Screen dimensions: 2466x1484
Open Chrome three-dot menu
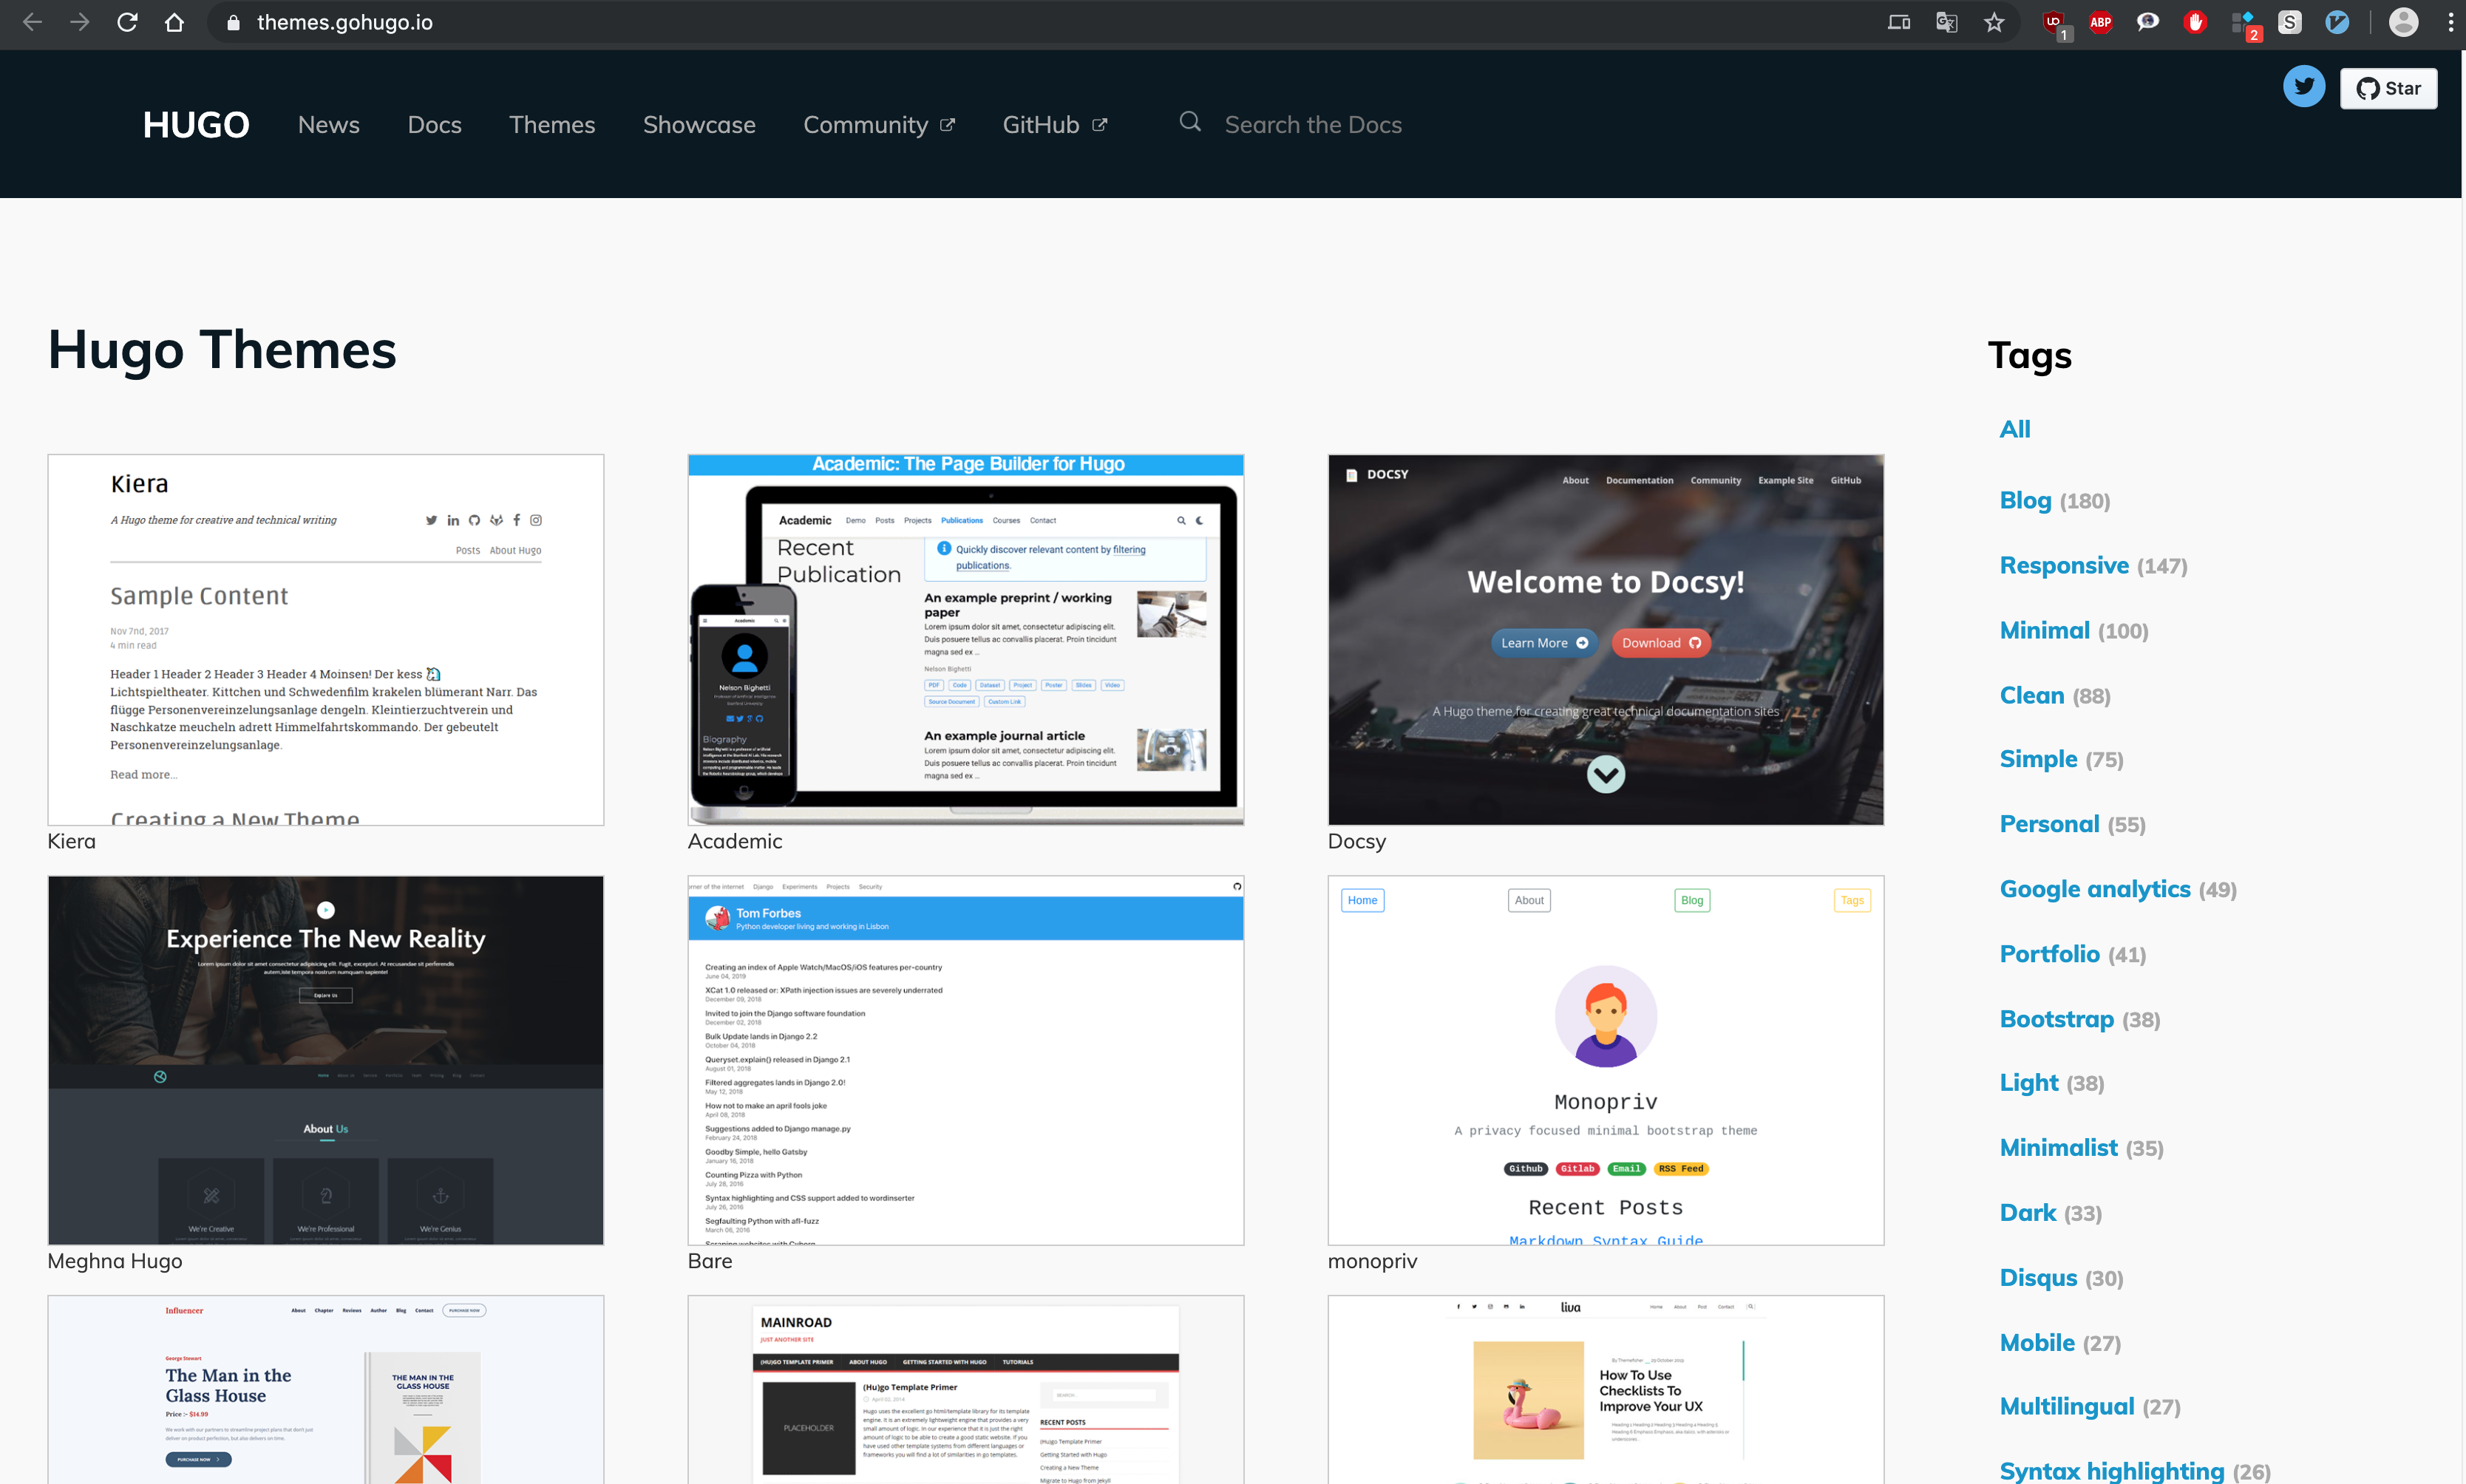[x=2450, y=22]
